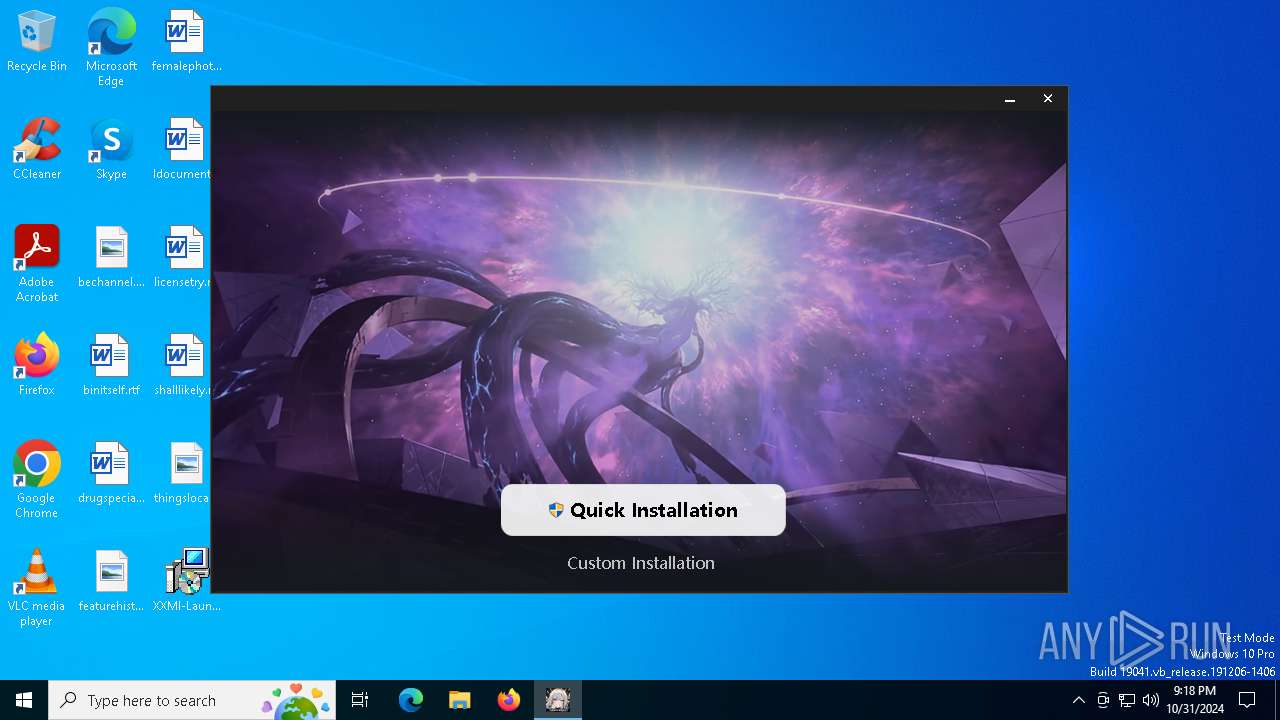Open Task View from taskbar

tap(360, 700)
